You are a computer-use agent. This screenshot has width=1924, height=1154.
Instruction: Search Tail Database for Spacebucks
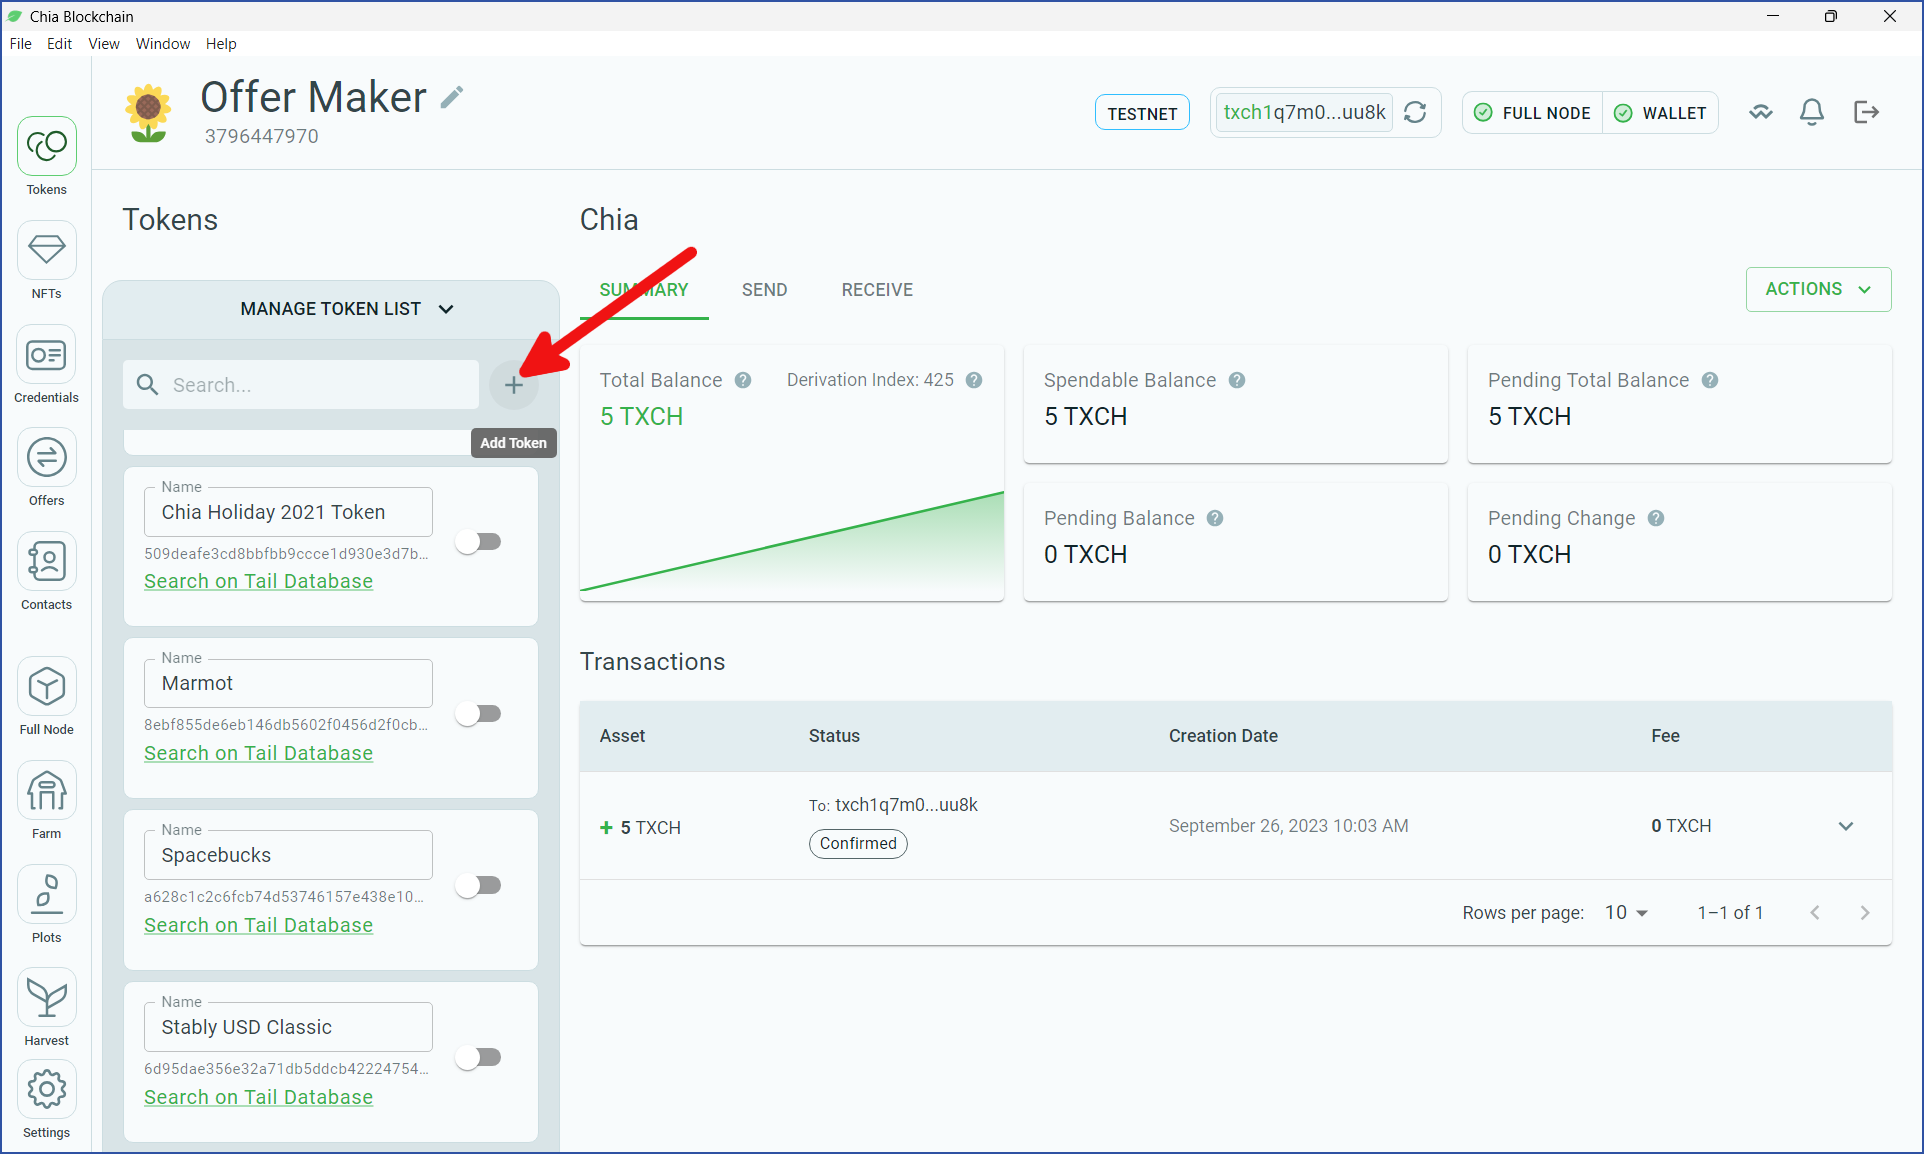pos(258,925)
